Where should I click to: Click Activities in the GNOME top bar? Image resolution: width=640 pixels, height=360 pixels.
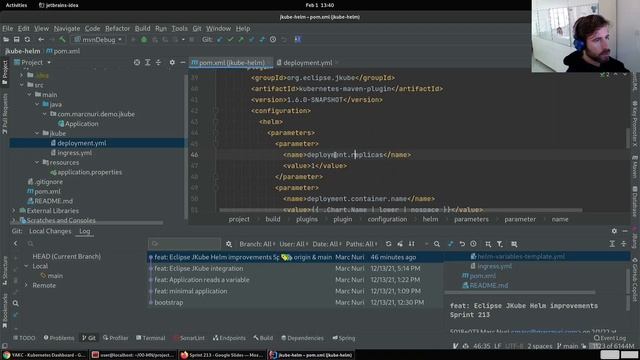pyautogui.click(x=16, y=5)
